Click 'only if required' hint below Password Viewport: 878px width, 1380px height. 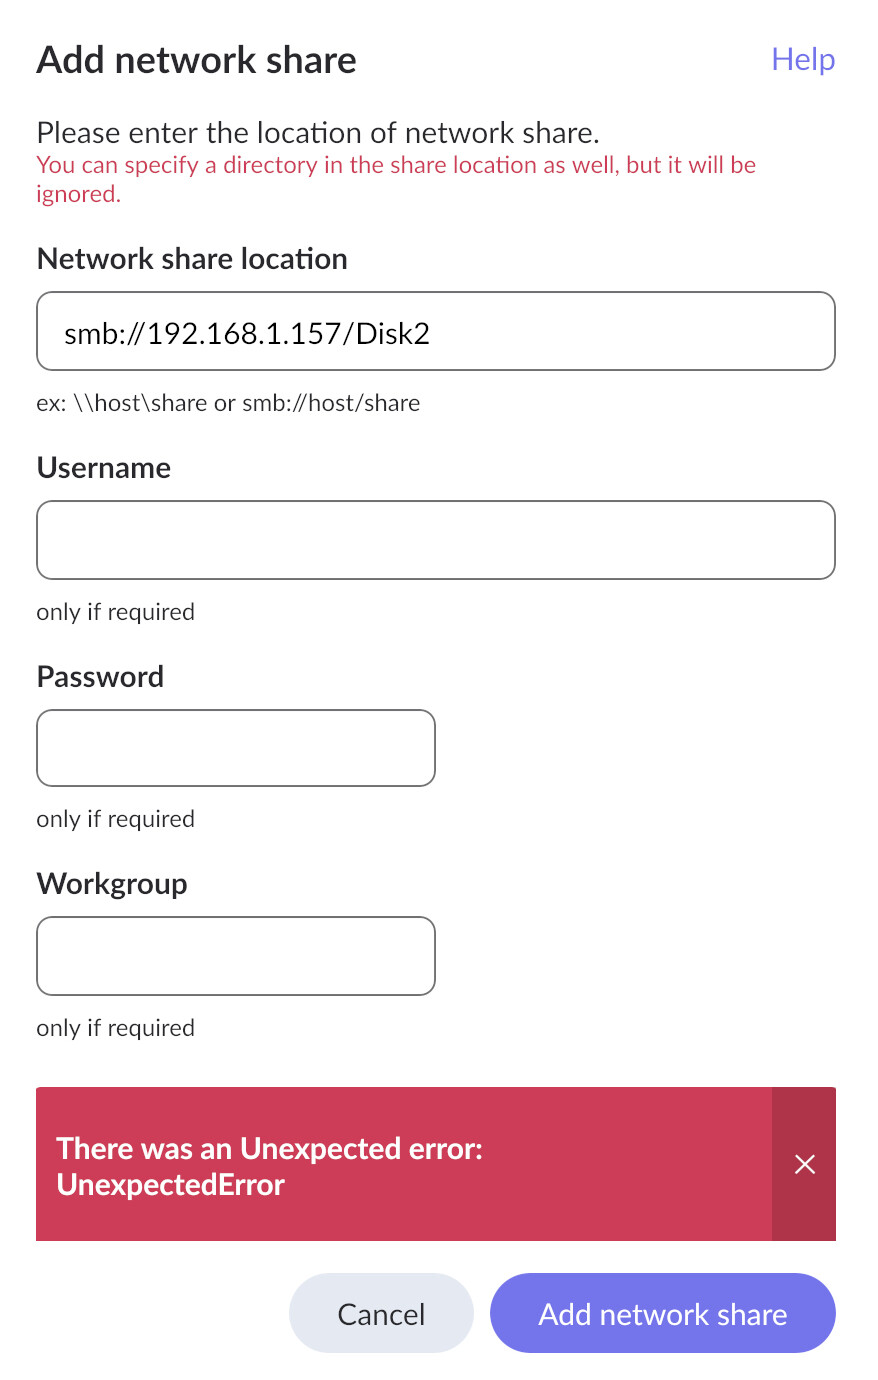tap(116, 819)
